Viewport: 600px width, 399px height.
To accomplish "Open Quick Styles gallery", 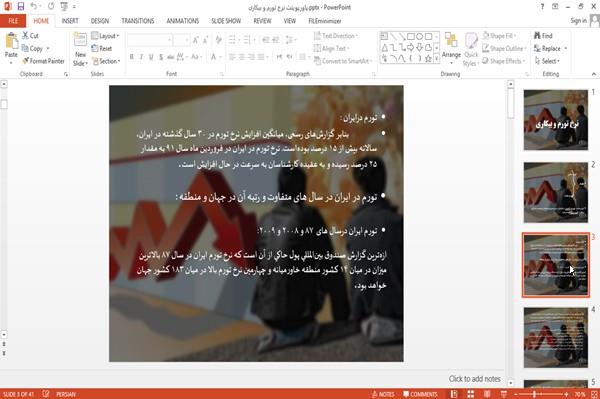I will pos(471,49).
